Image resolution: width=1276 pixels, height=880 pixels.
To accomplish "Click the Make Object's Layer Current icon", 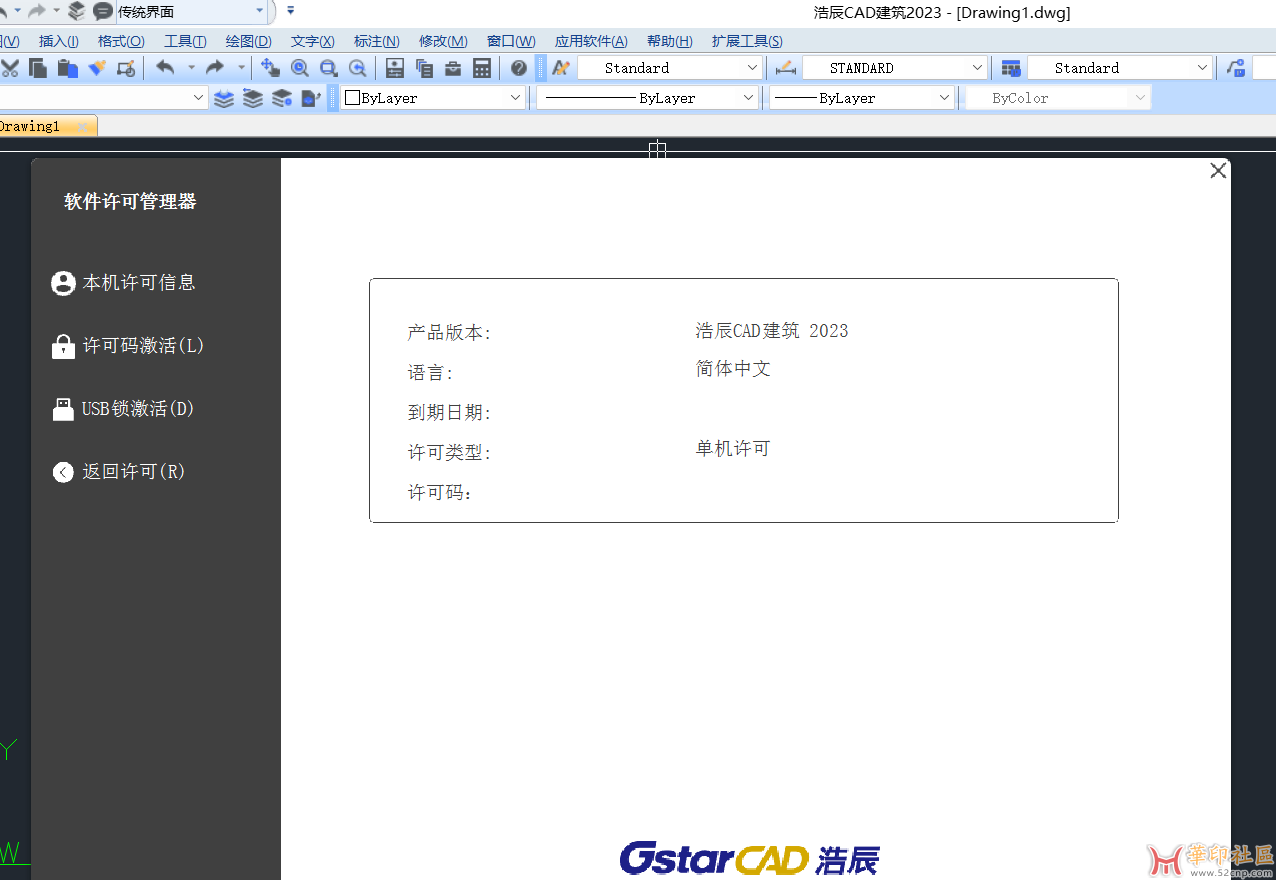I will (x=311, y=98).
